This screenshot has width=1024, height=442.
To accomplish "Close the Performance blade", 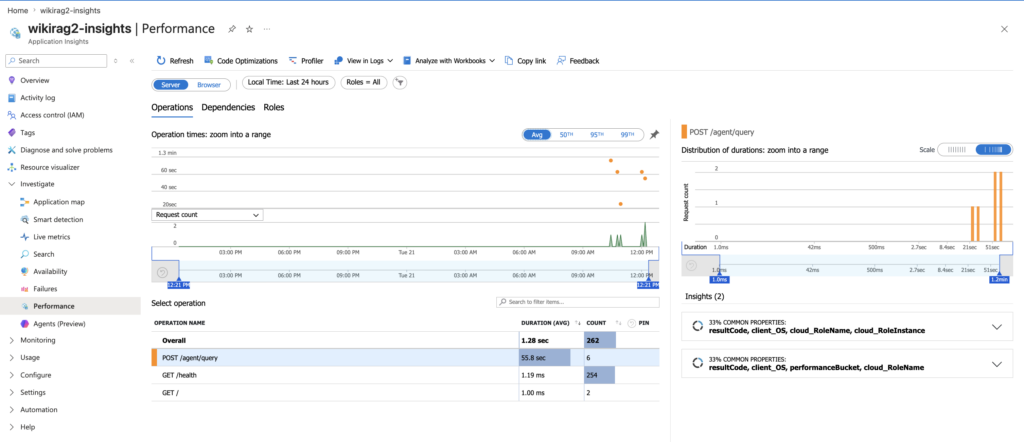I will pos(1004,29).
